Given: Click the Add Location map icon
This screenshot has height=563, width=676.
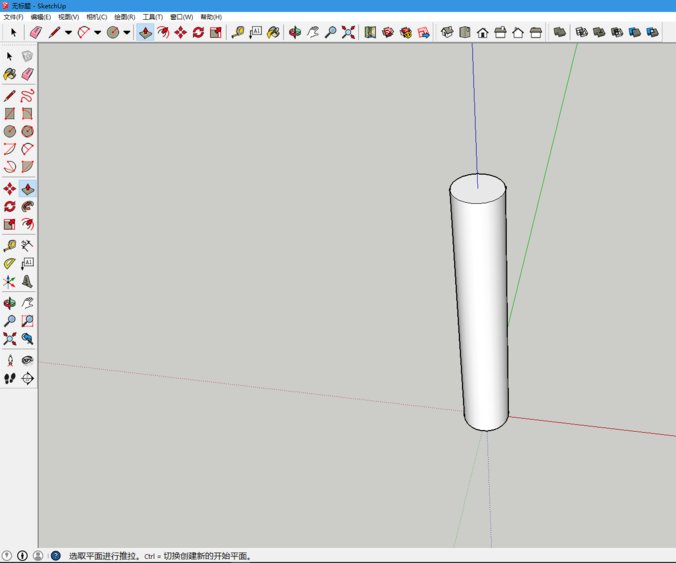Looking at the screenshot, I should [x=370, y=32].
